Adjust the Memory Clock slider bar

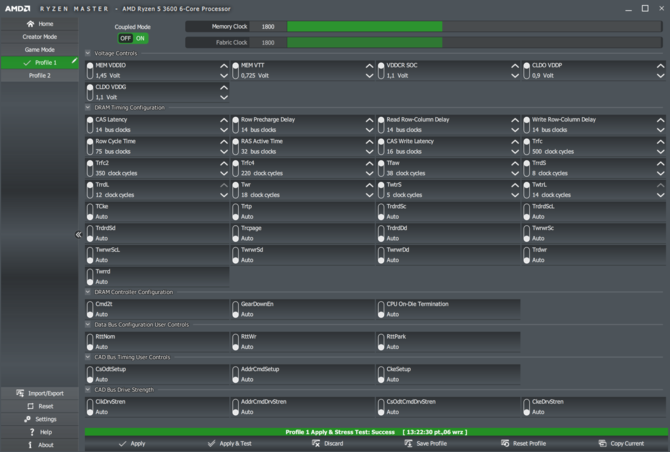tap(475, 26)
